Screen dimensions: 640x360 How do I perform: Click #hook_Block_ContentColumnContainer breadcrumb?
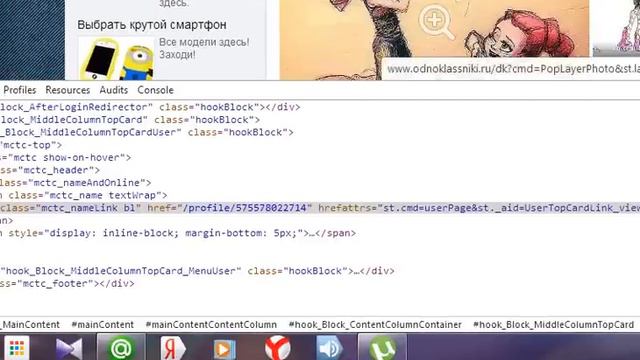[x=375, y=325]
